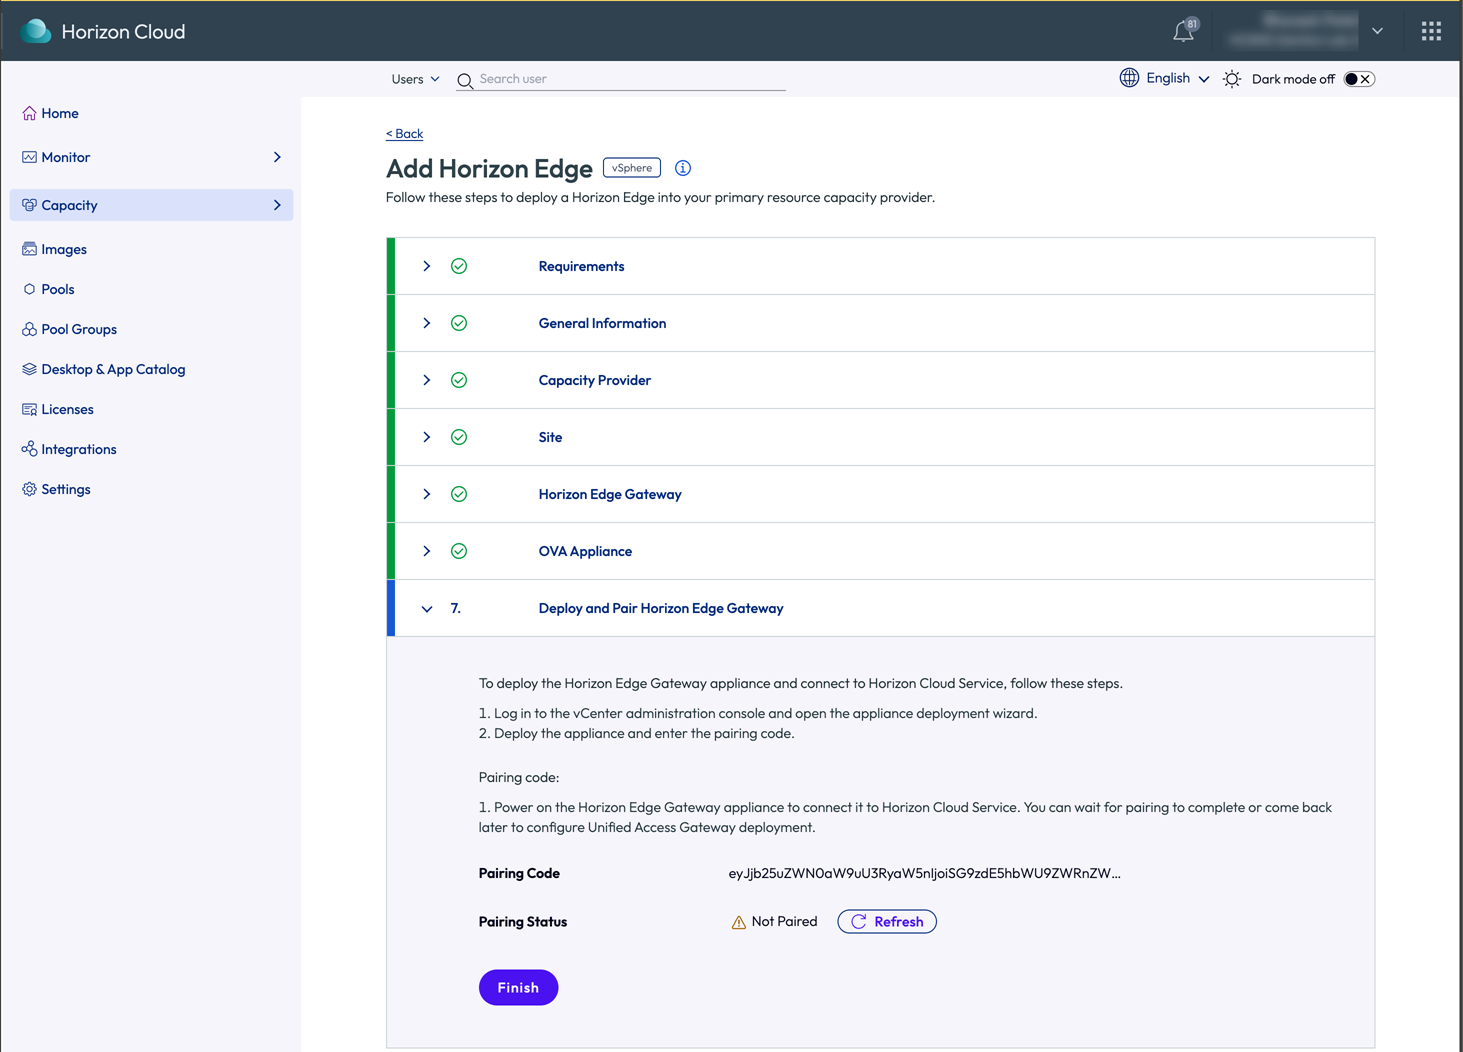The width and height of the screenshot is (1463, 1052).
Task: Click Deploy and Pair Horizon Edge Gateway heading
Action: (x=661, y=608)
